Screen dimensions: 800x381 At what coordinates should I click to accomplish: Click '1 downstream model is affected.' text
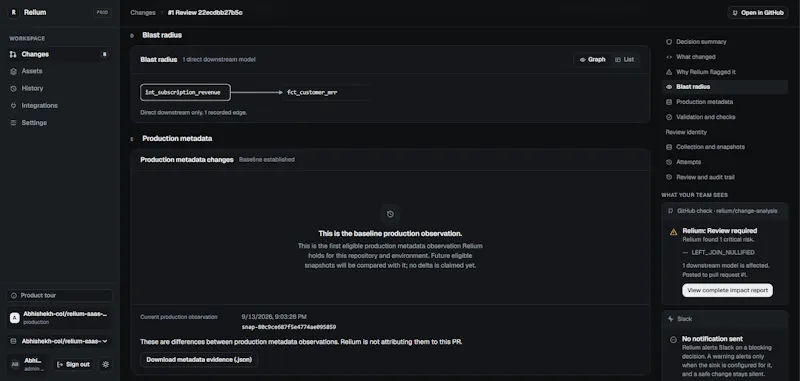tap(726, 266)
